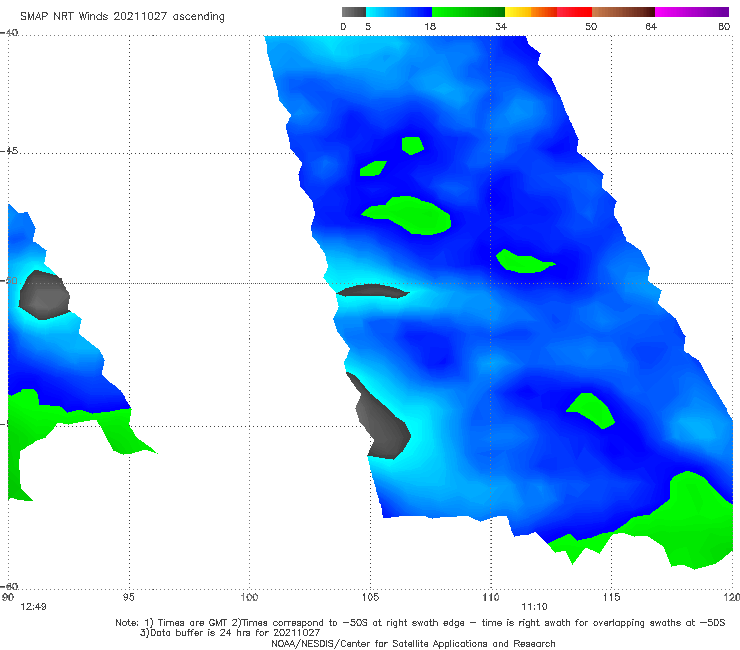
Task: Click the thin gray low-wind sliver near 50S 105E
Action: point(372,291)
